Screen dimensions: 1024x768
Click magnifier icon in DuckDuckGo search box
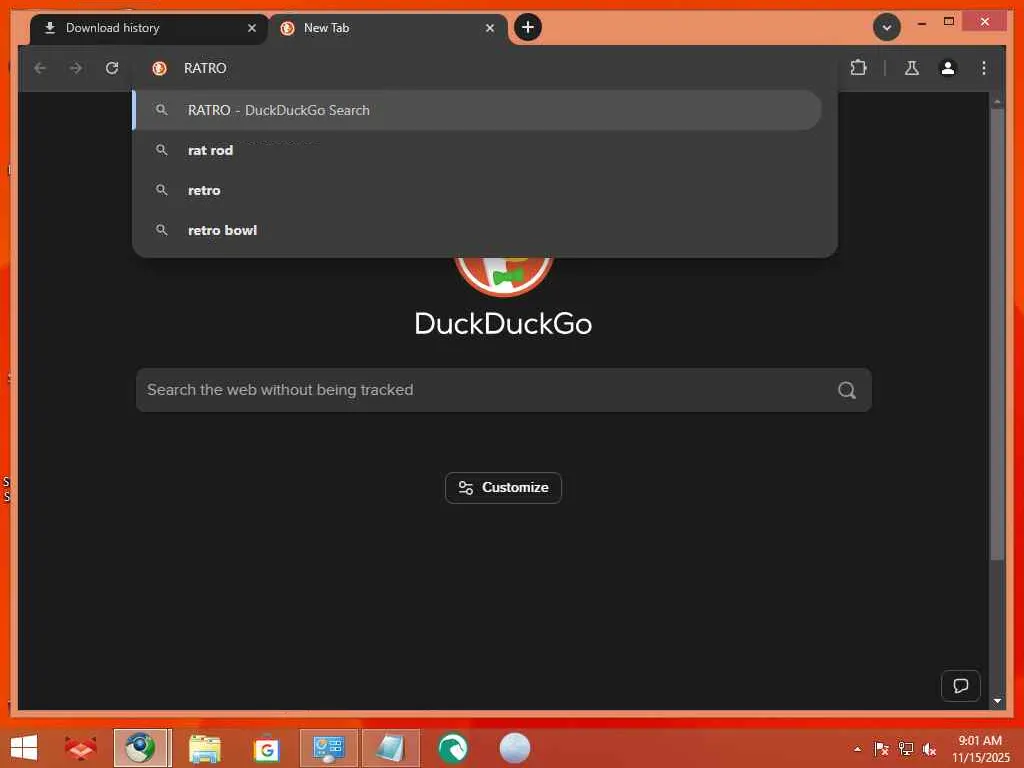pyautogui.click(x=847, y=390)
